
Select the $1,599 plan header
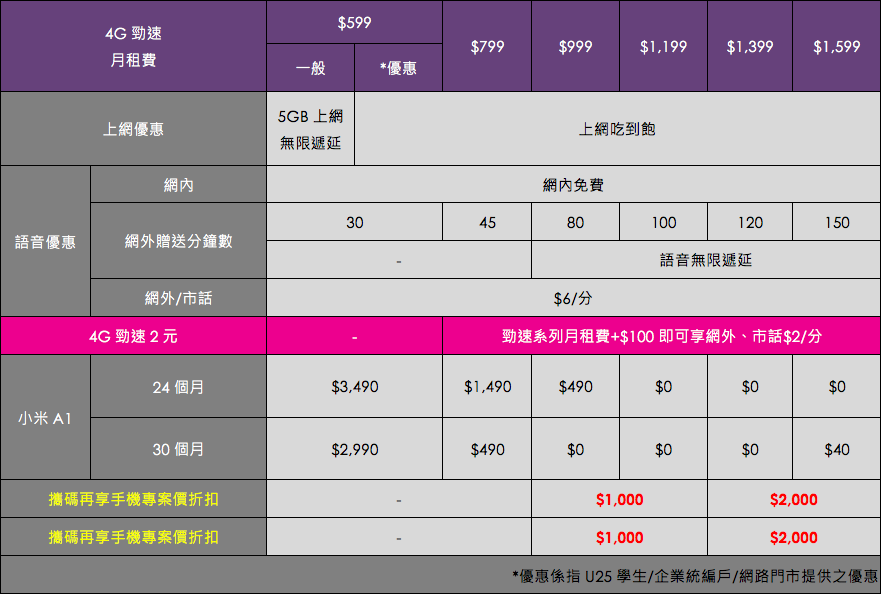(837, 46)
